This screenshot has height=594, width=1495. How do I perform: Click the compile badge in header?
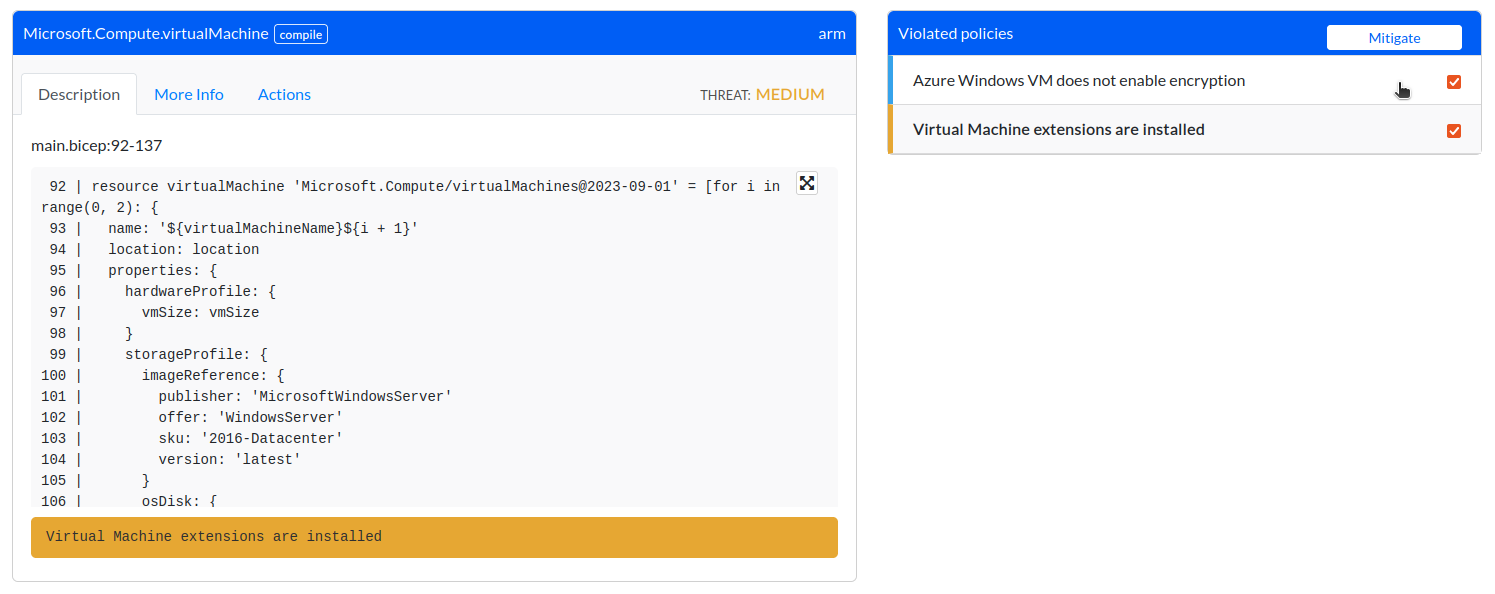pos(301,34)
